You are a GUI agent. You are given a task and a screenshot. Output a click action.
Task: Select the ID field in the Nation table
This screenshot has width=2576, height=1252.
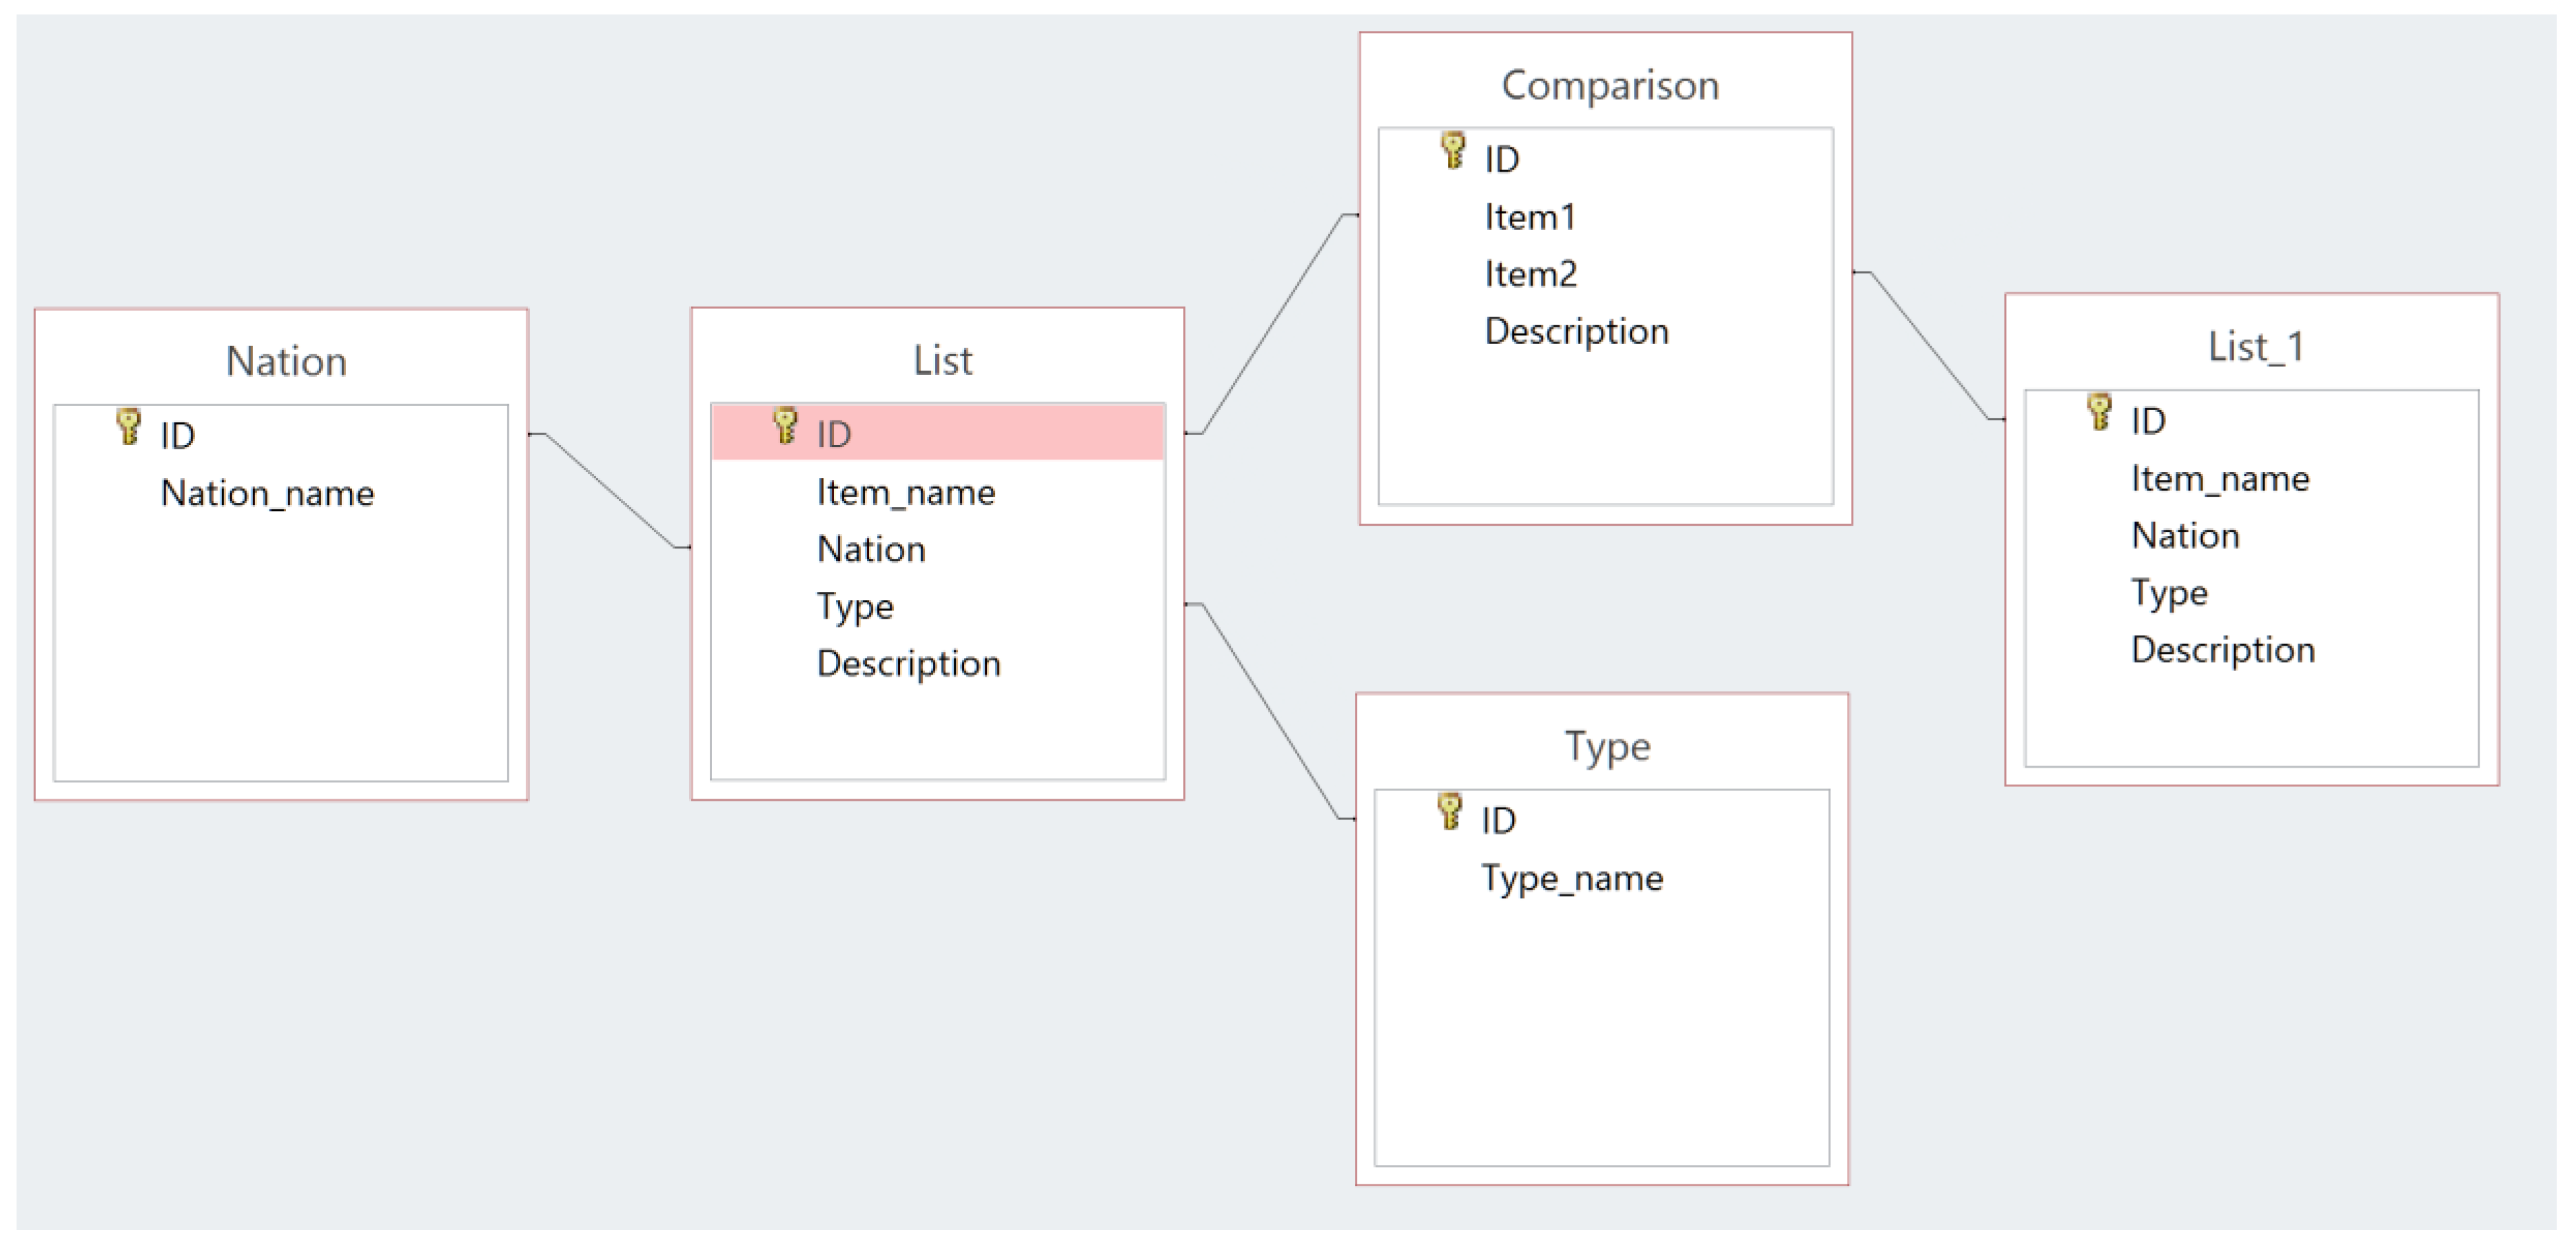coord(177,436)
